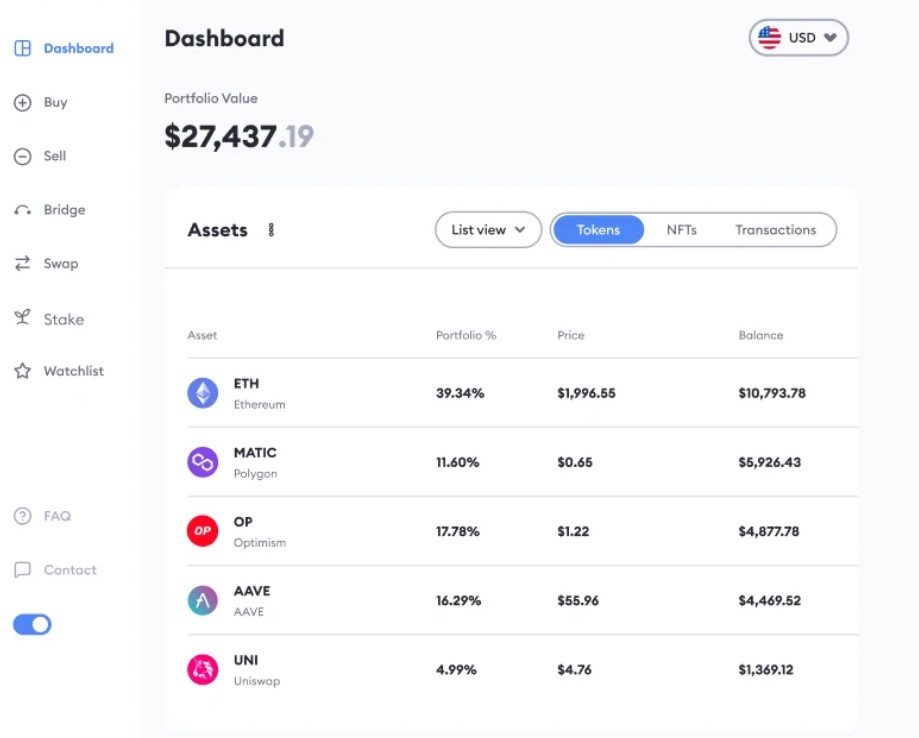
Task: Click the Bridge icon
Action: [x=22, y=209]
